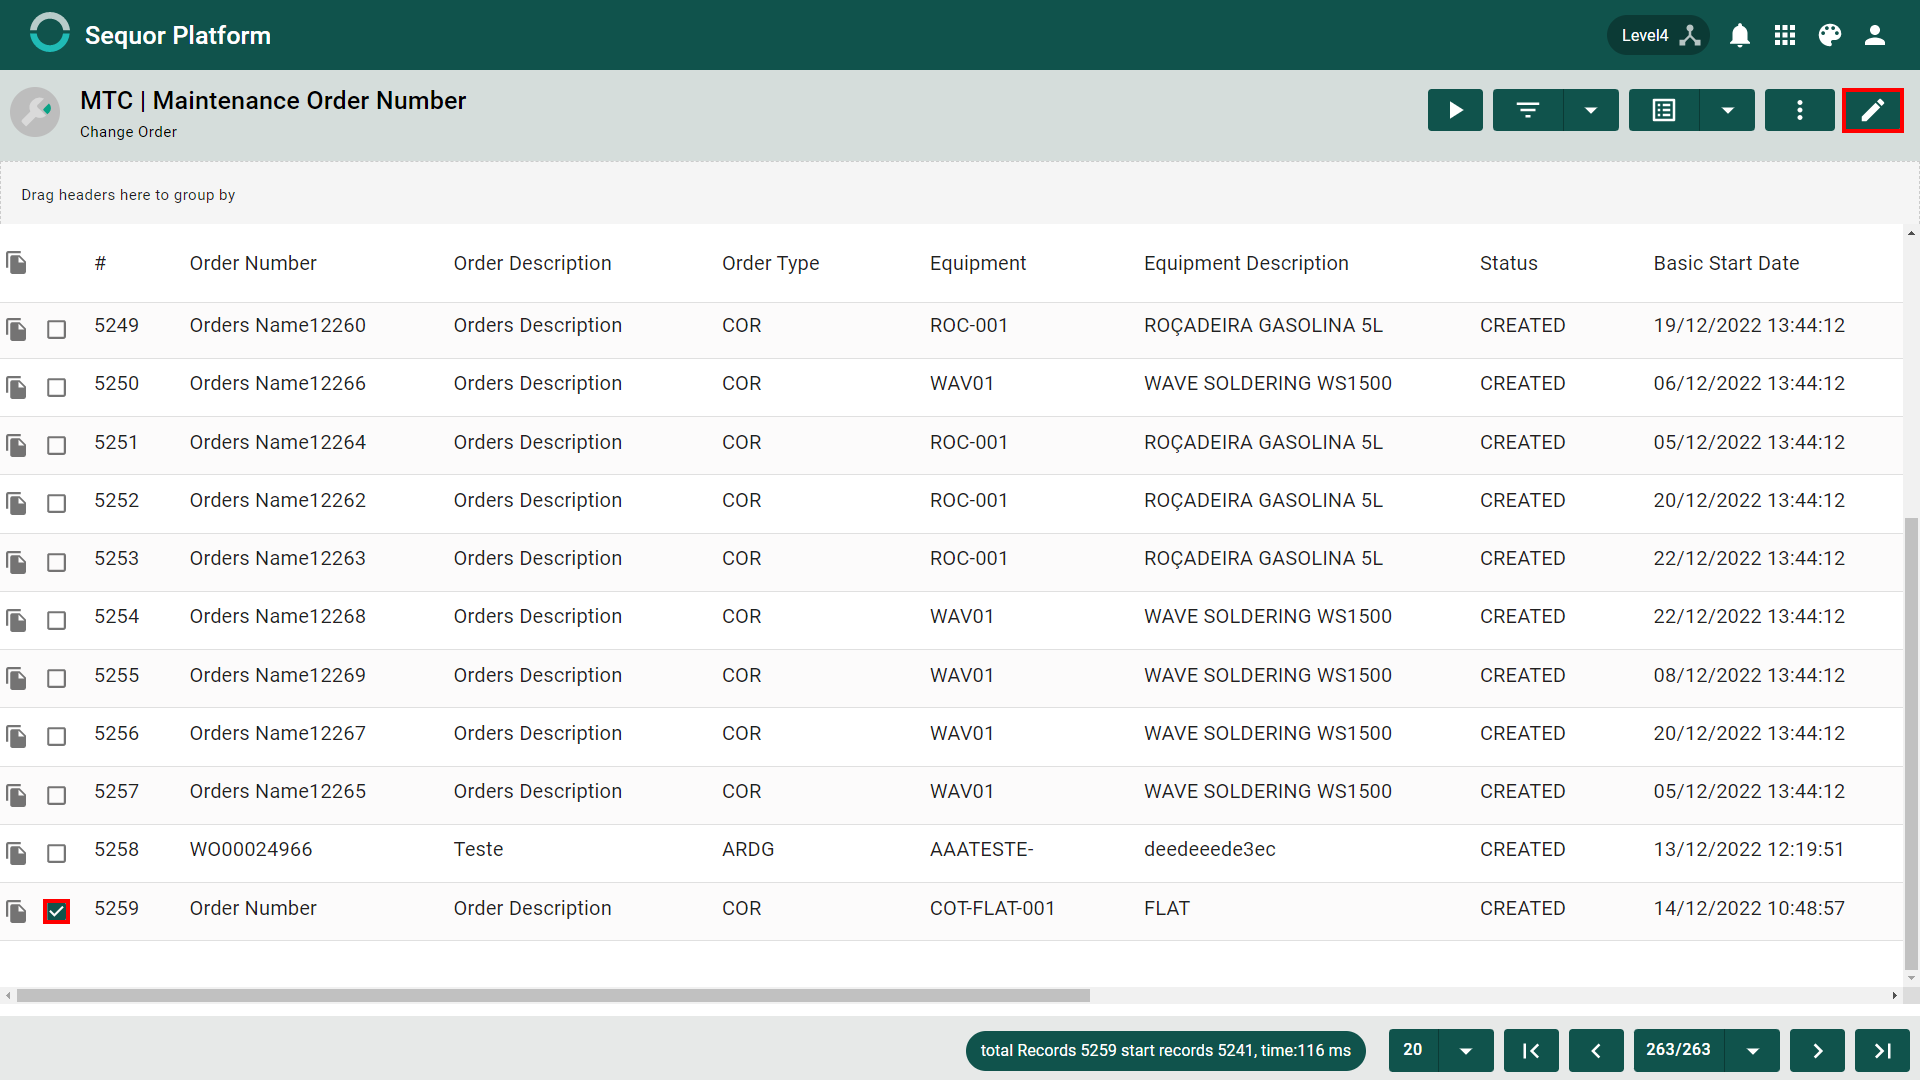
Task: Sort by the Order Number column header
Action: (253, 263)
